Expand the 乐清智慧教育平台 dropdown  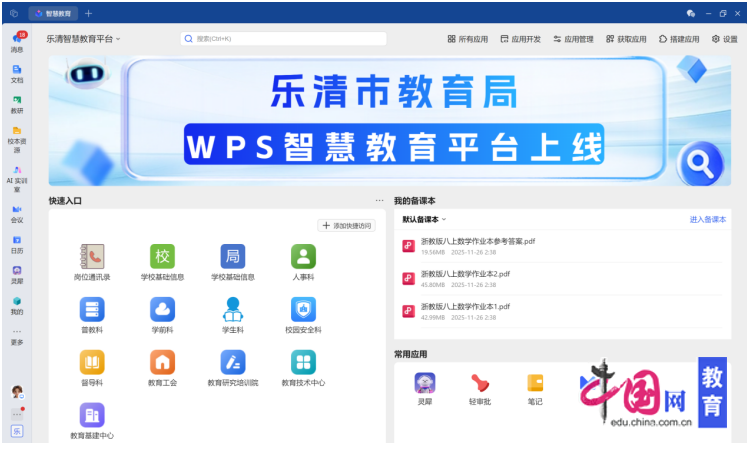coord(83,39)
